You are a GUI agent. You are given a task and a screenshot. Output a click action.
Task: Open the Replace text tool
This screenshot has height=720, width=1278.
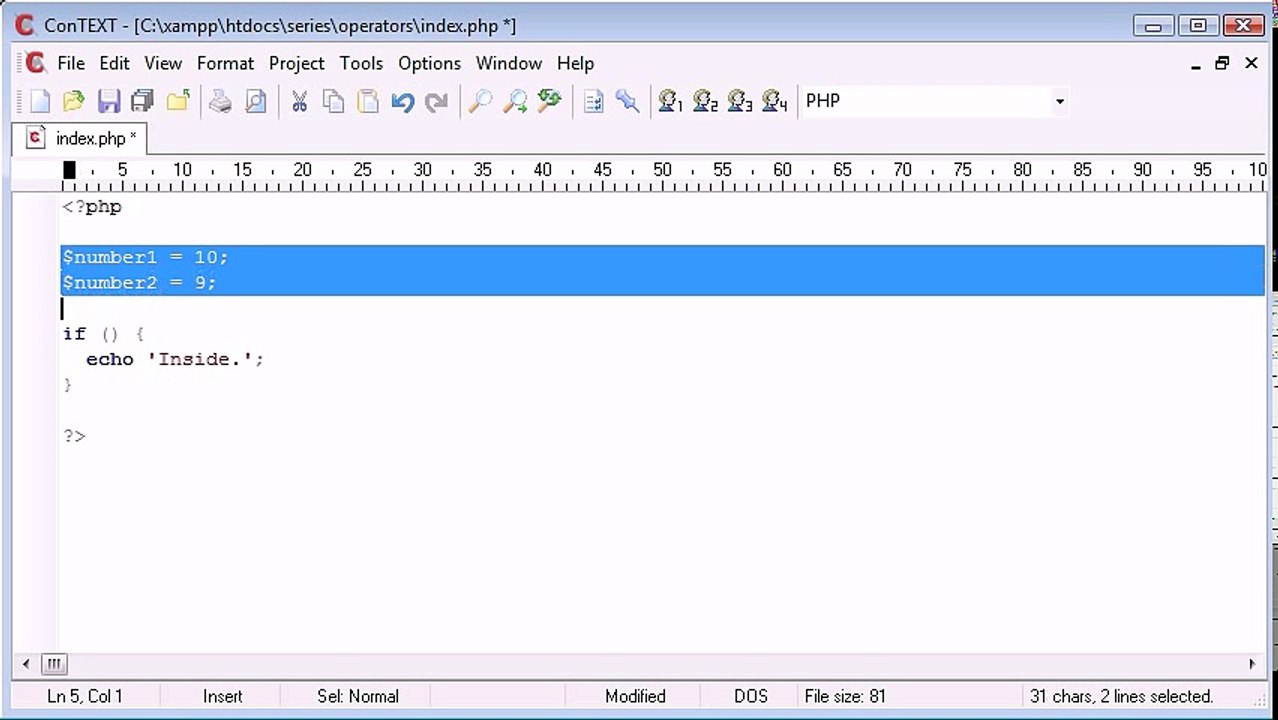coord(550,101)
